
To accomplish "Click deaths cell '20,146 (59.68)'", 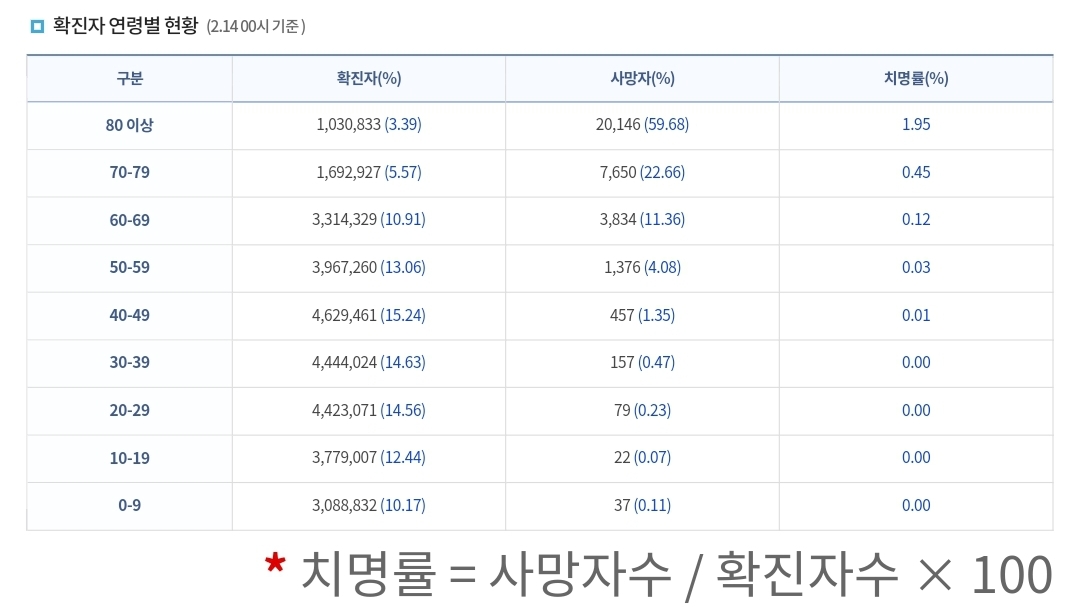I will (x=642, y=125).
